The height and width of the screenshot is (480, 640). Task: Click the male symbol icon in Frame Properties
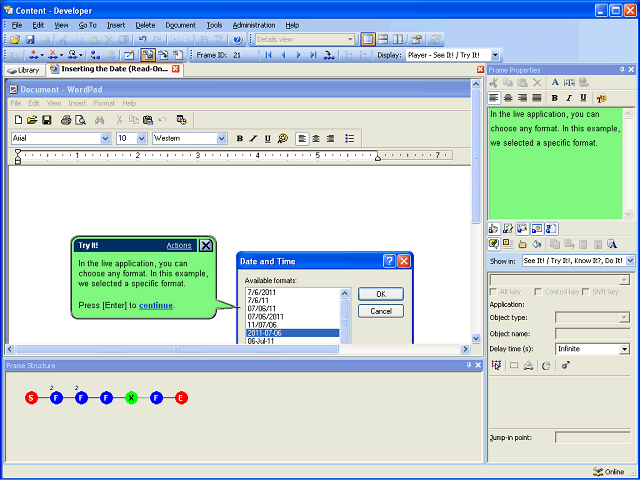(x=565, y=365)
